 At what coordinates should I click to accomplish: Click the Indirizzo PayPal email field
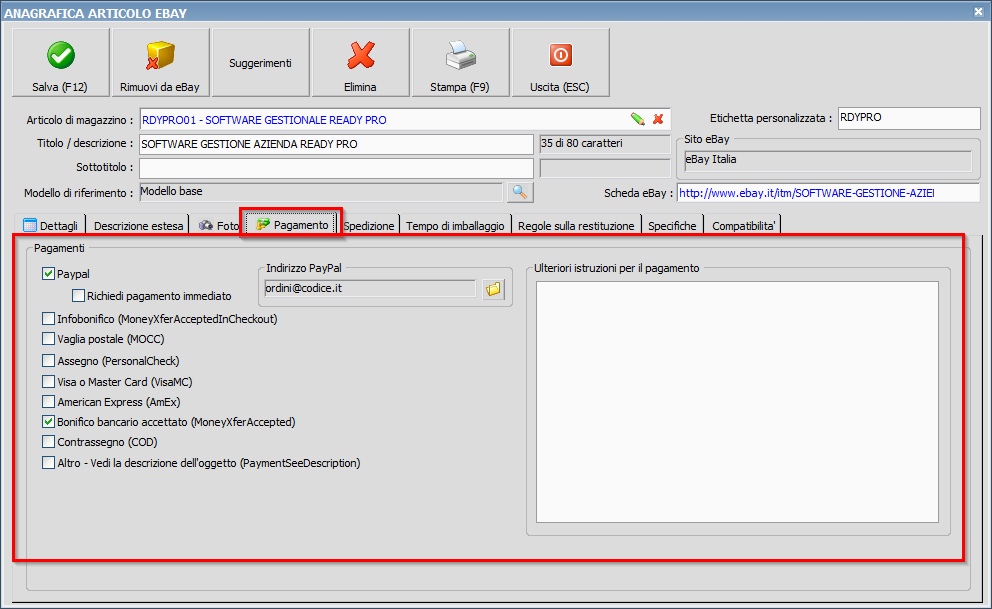(x=369, y=288)
